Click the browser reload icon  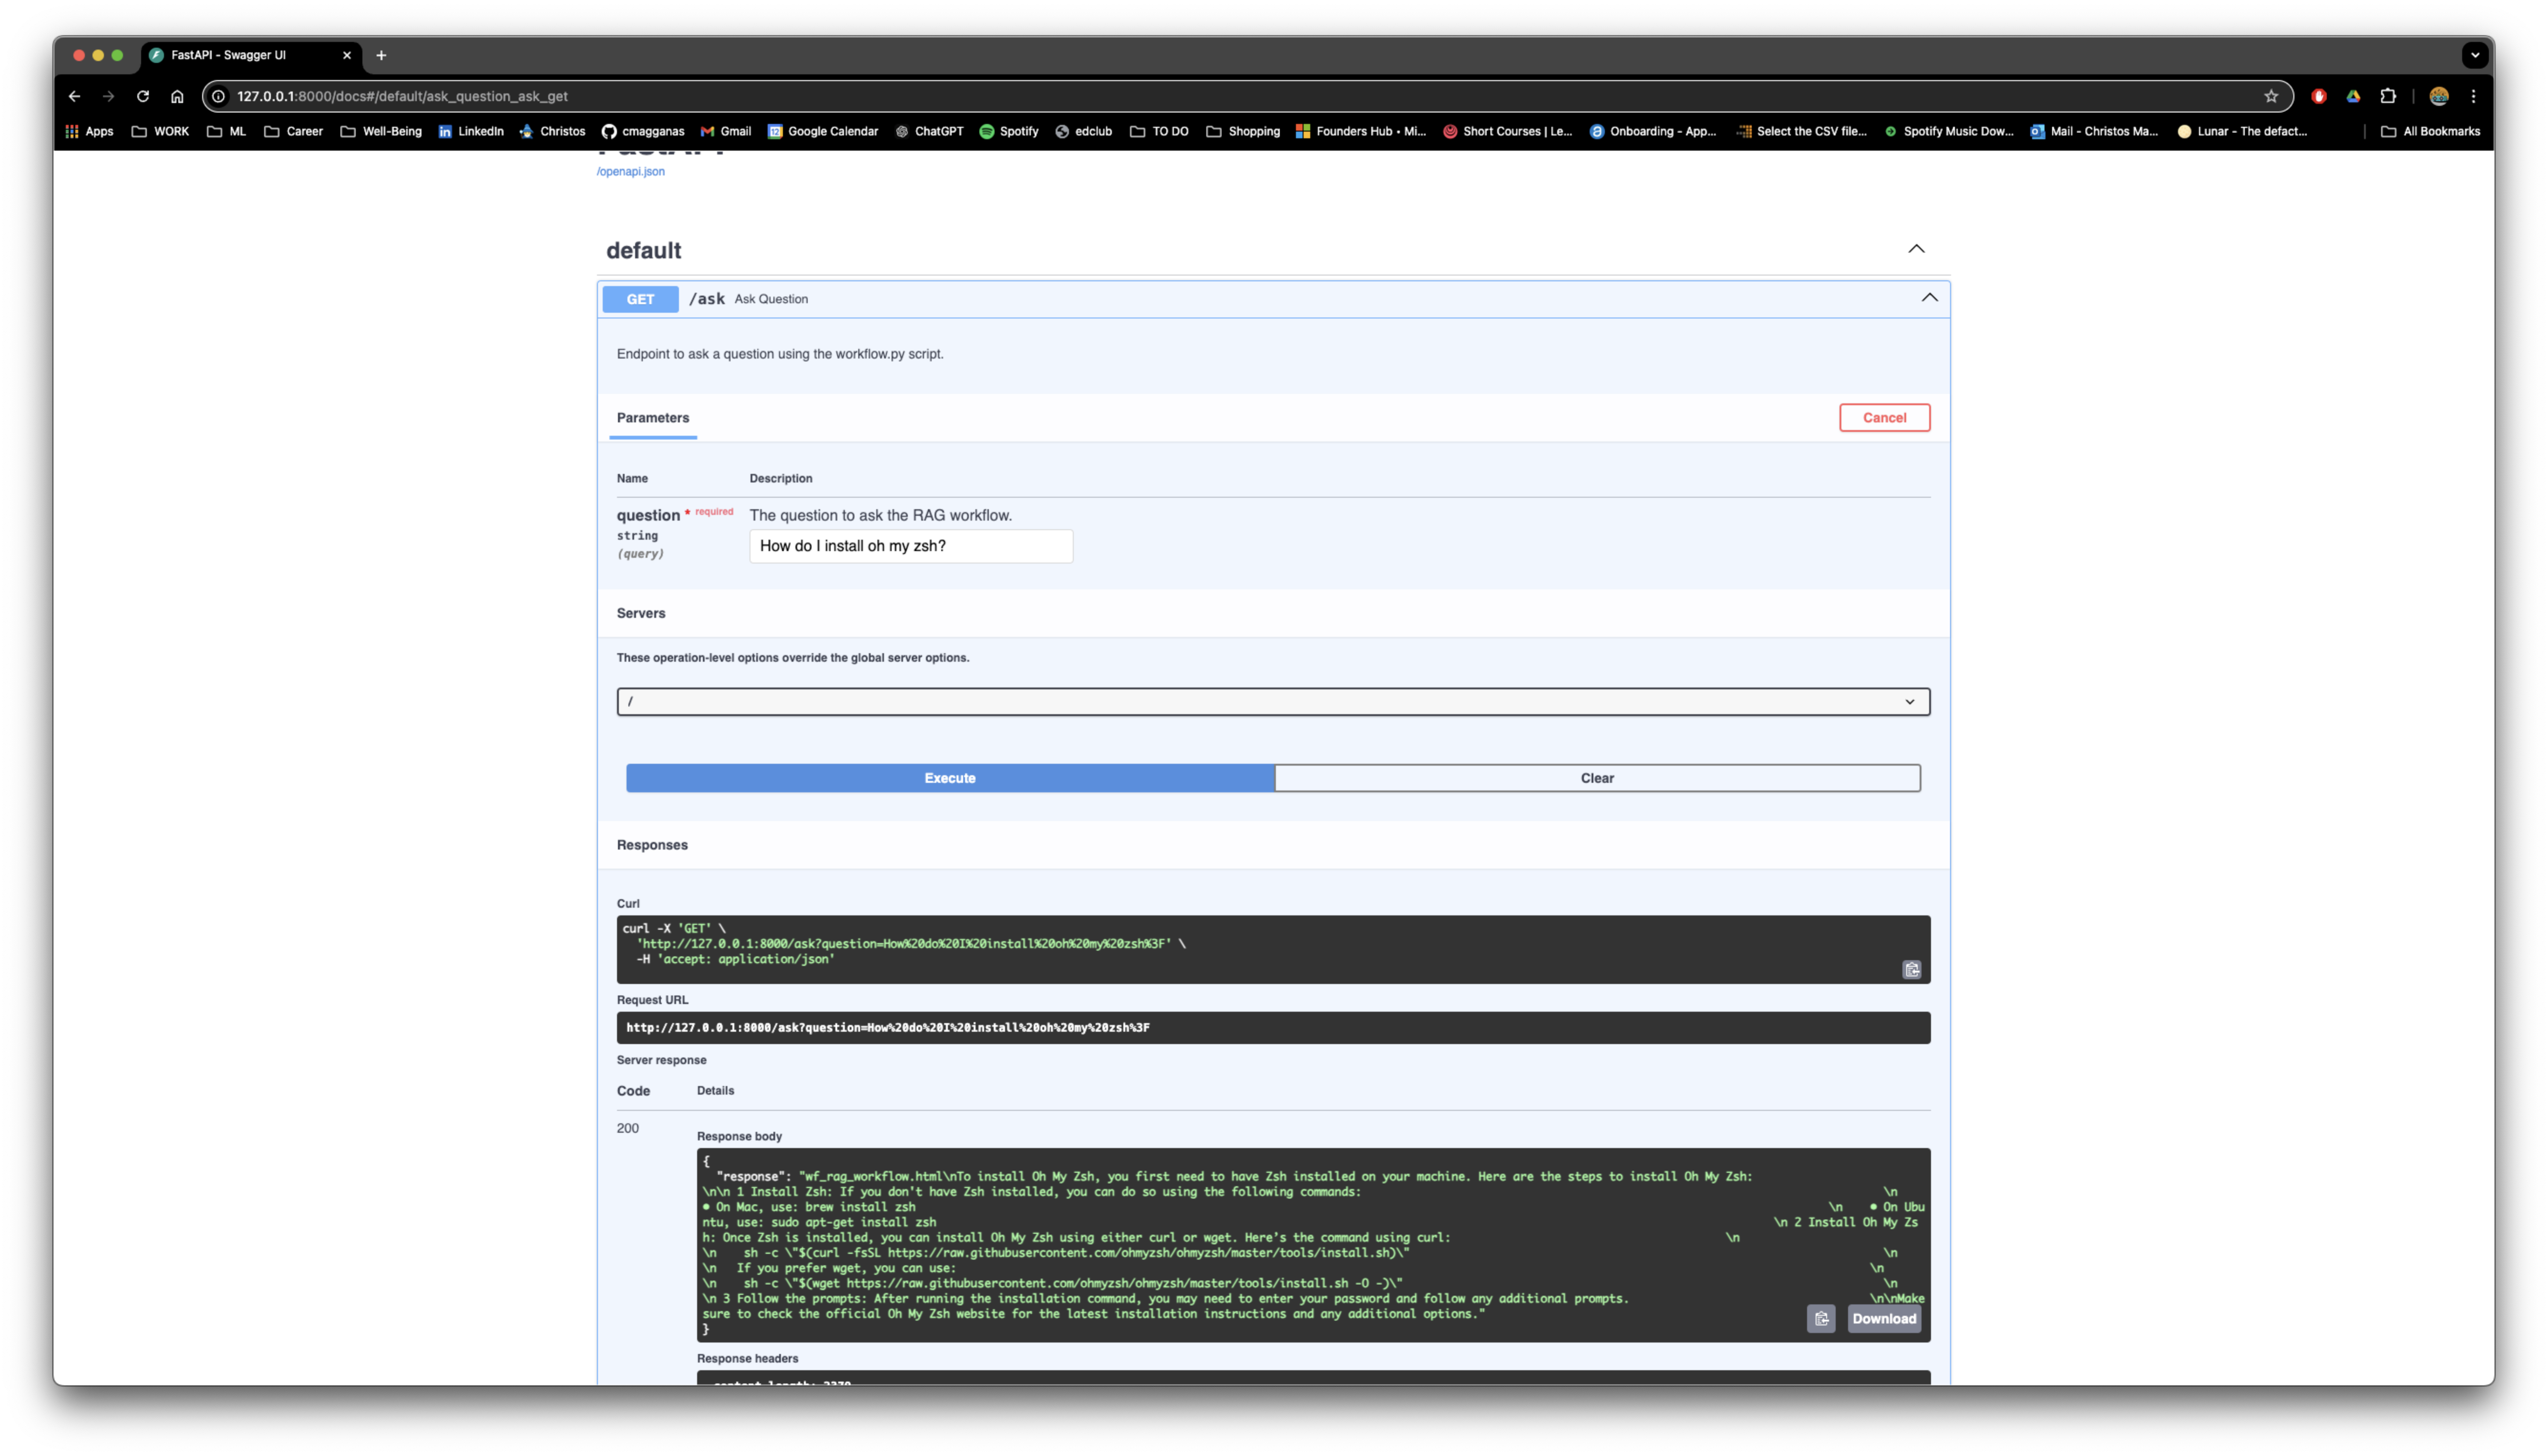[143, 96]
